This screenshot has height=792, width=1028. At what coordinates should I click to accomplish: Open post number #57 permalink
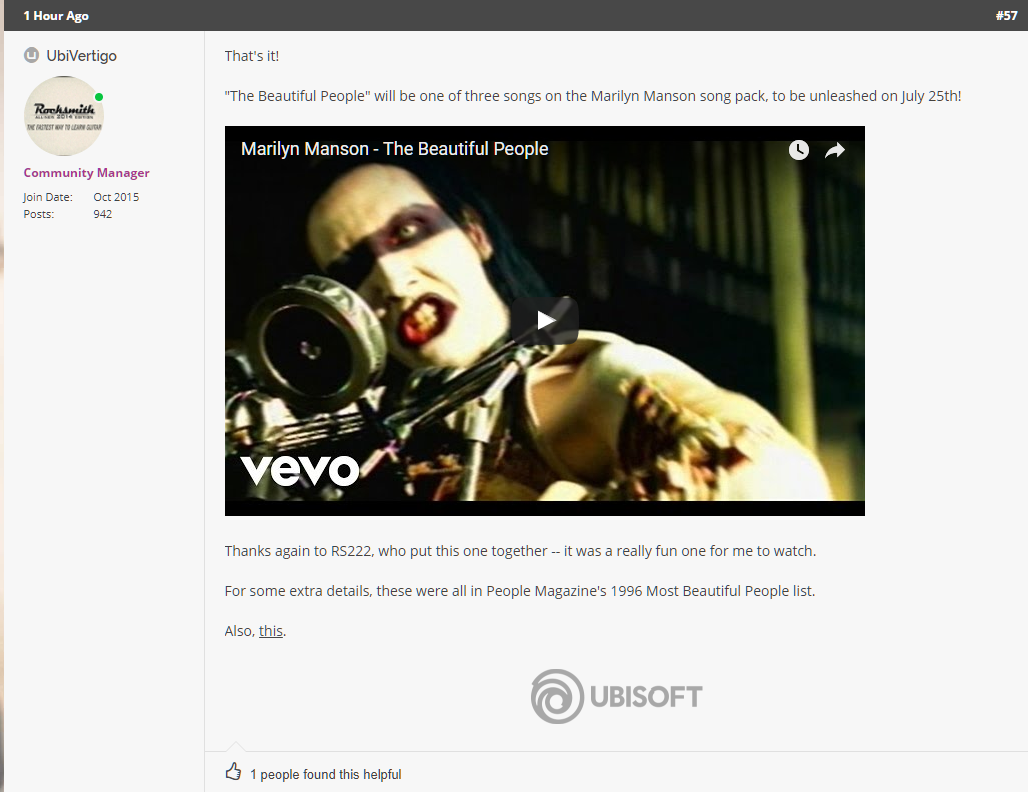(x=1006, y=15)
